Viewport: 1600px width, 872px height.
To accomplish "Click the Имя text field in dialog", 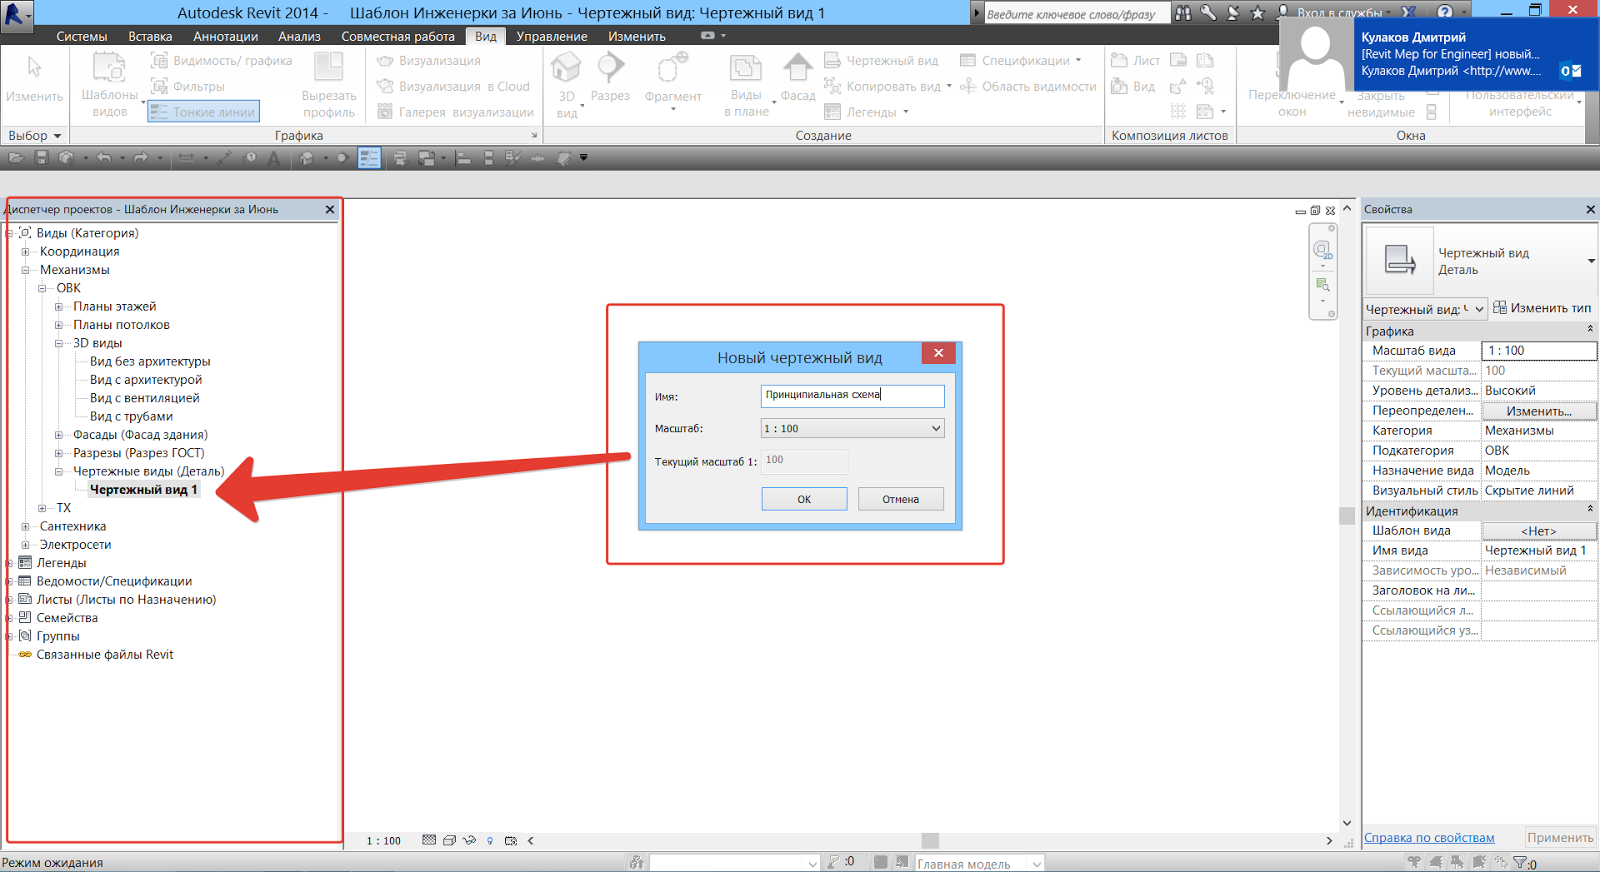I will [852, 395].
